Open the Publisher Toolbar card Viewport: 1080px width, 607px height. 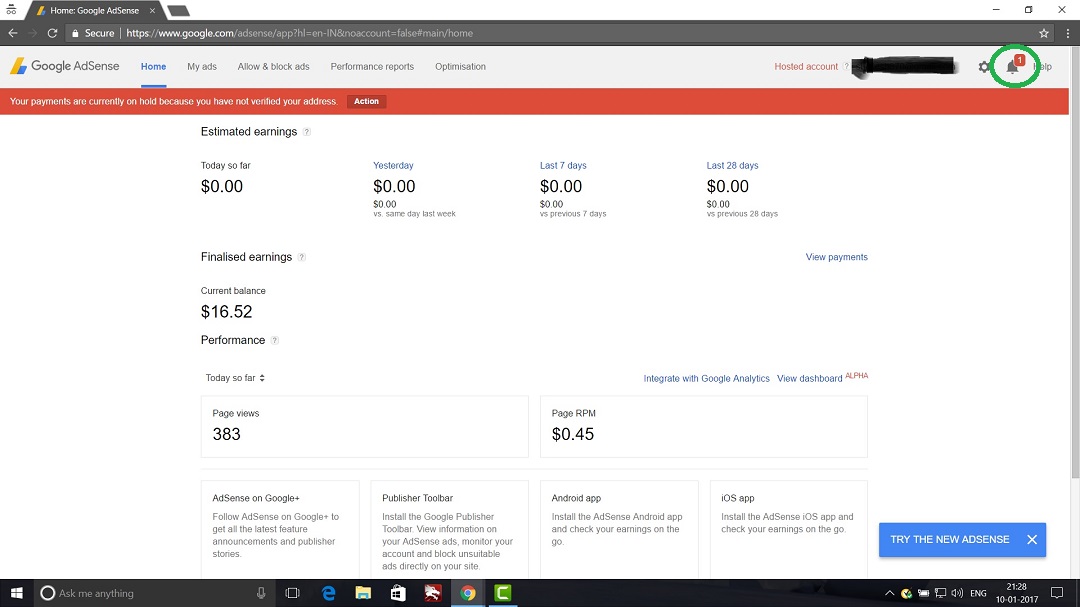coord(450,529)
